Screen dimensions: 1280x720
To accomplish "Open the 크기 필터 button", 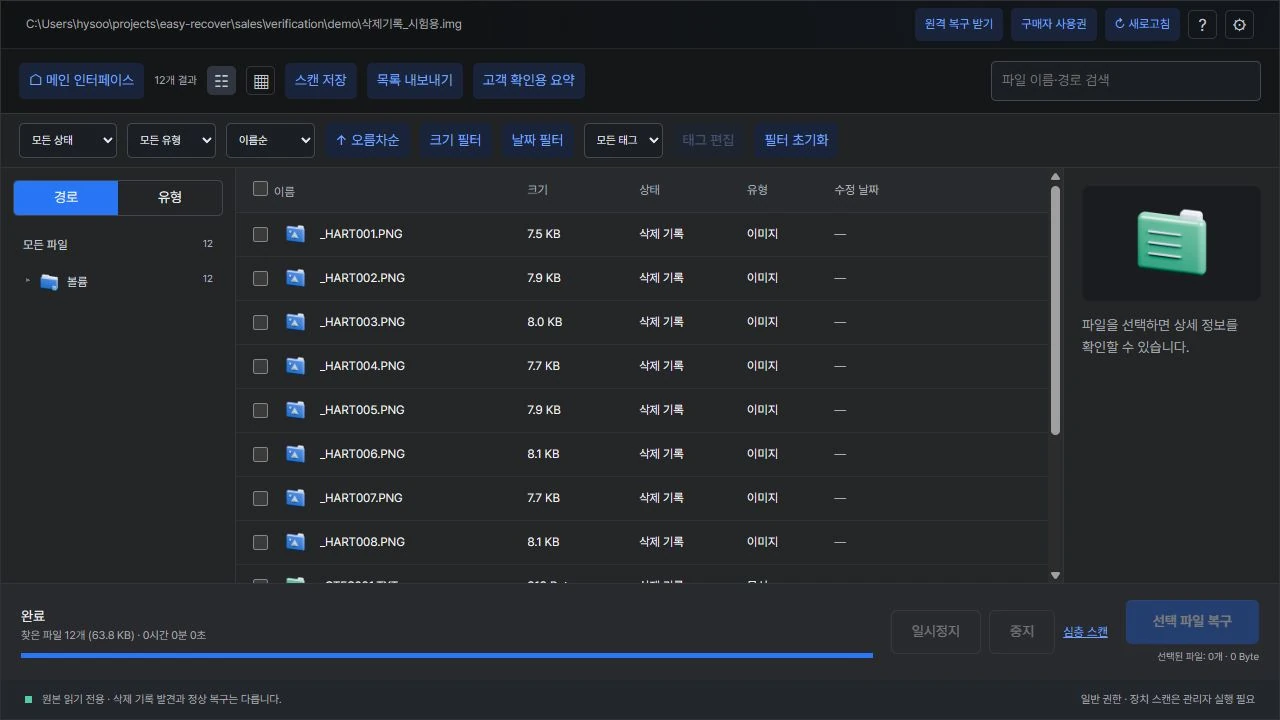I will point(455,141).
